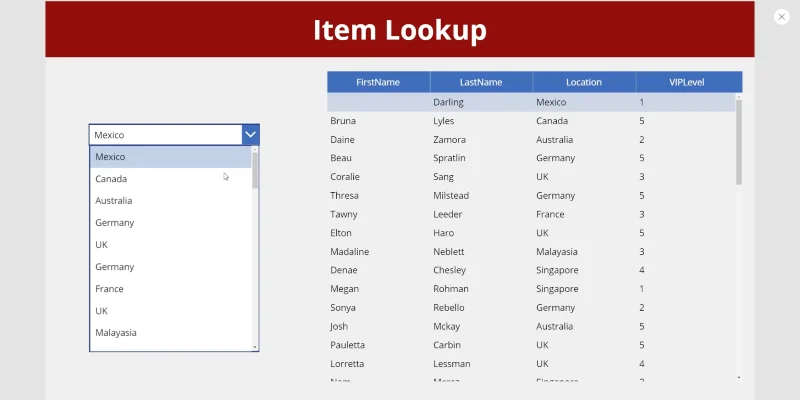The width and height of the screenshot is (800, 400).
Task: Click last name Mckay
Action: pos(446,327)
